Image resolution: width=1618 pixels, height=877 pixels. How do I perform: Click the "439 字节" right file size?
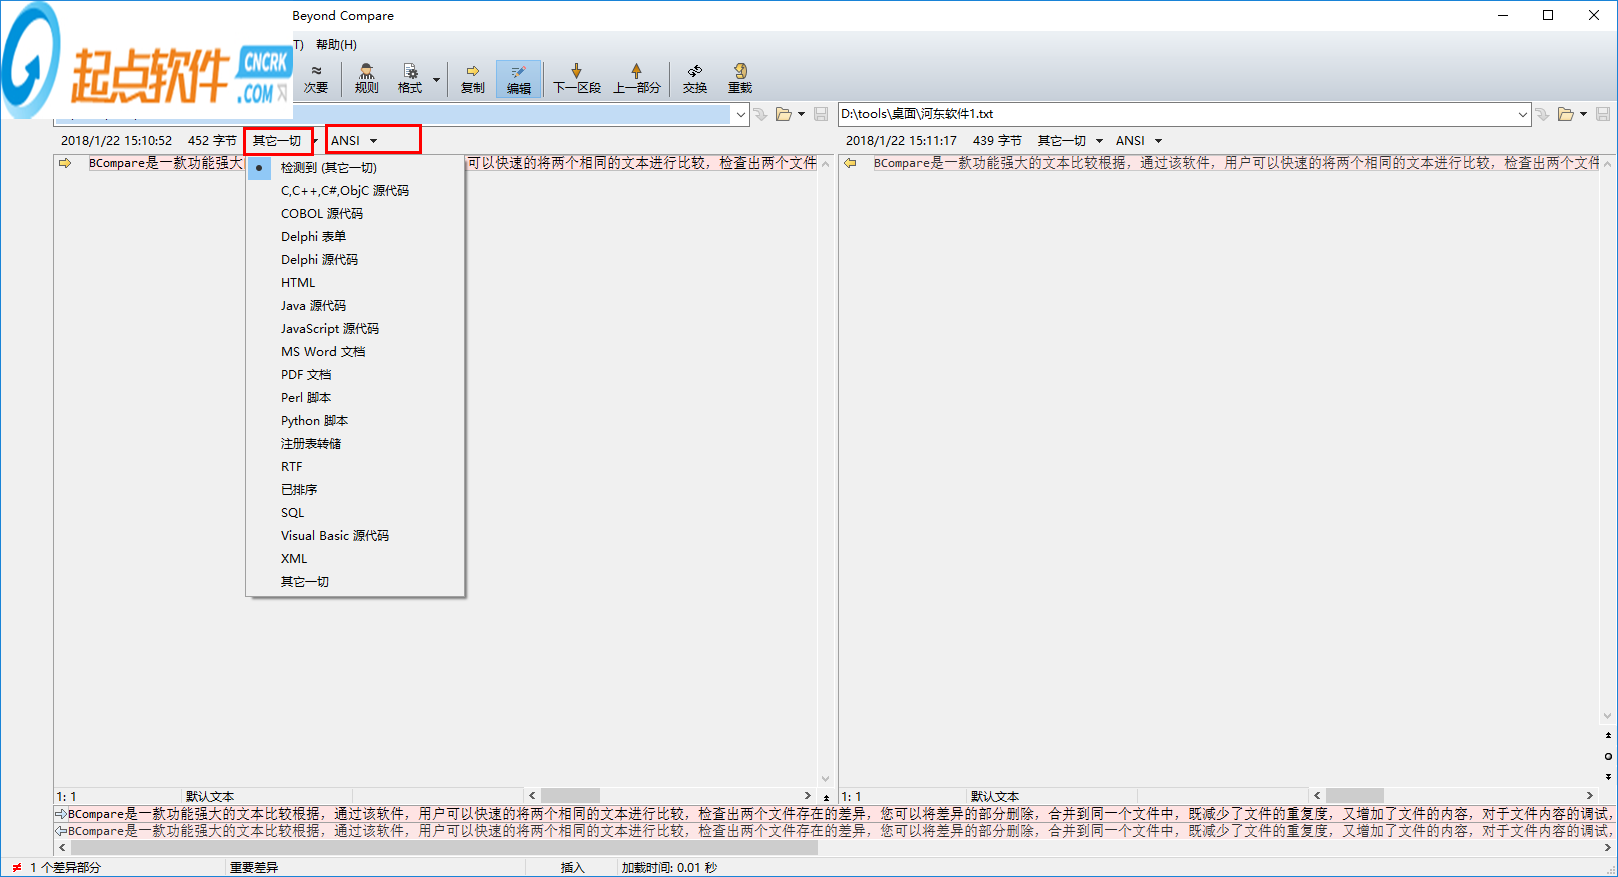click(x=997, y=141)
